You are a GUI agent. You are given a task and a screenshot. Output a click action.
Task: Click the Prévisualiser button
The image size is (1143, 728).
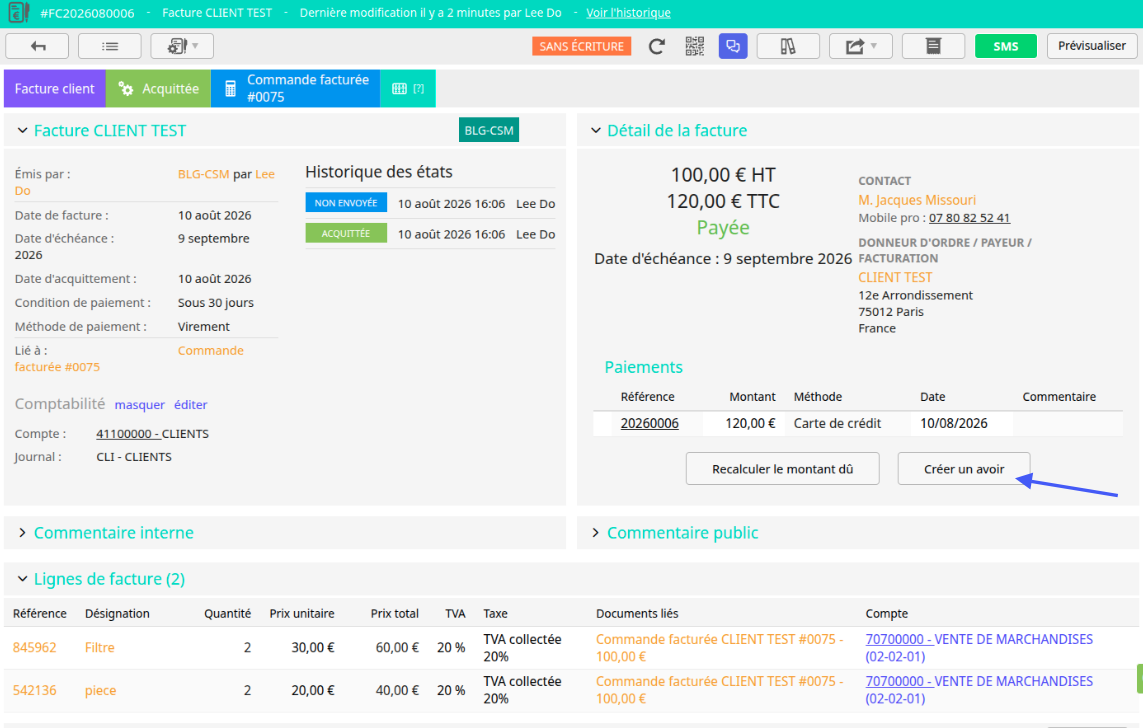[1091, 46]
